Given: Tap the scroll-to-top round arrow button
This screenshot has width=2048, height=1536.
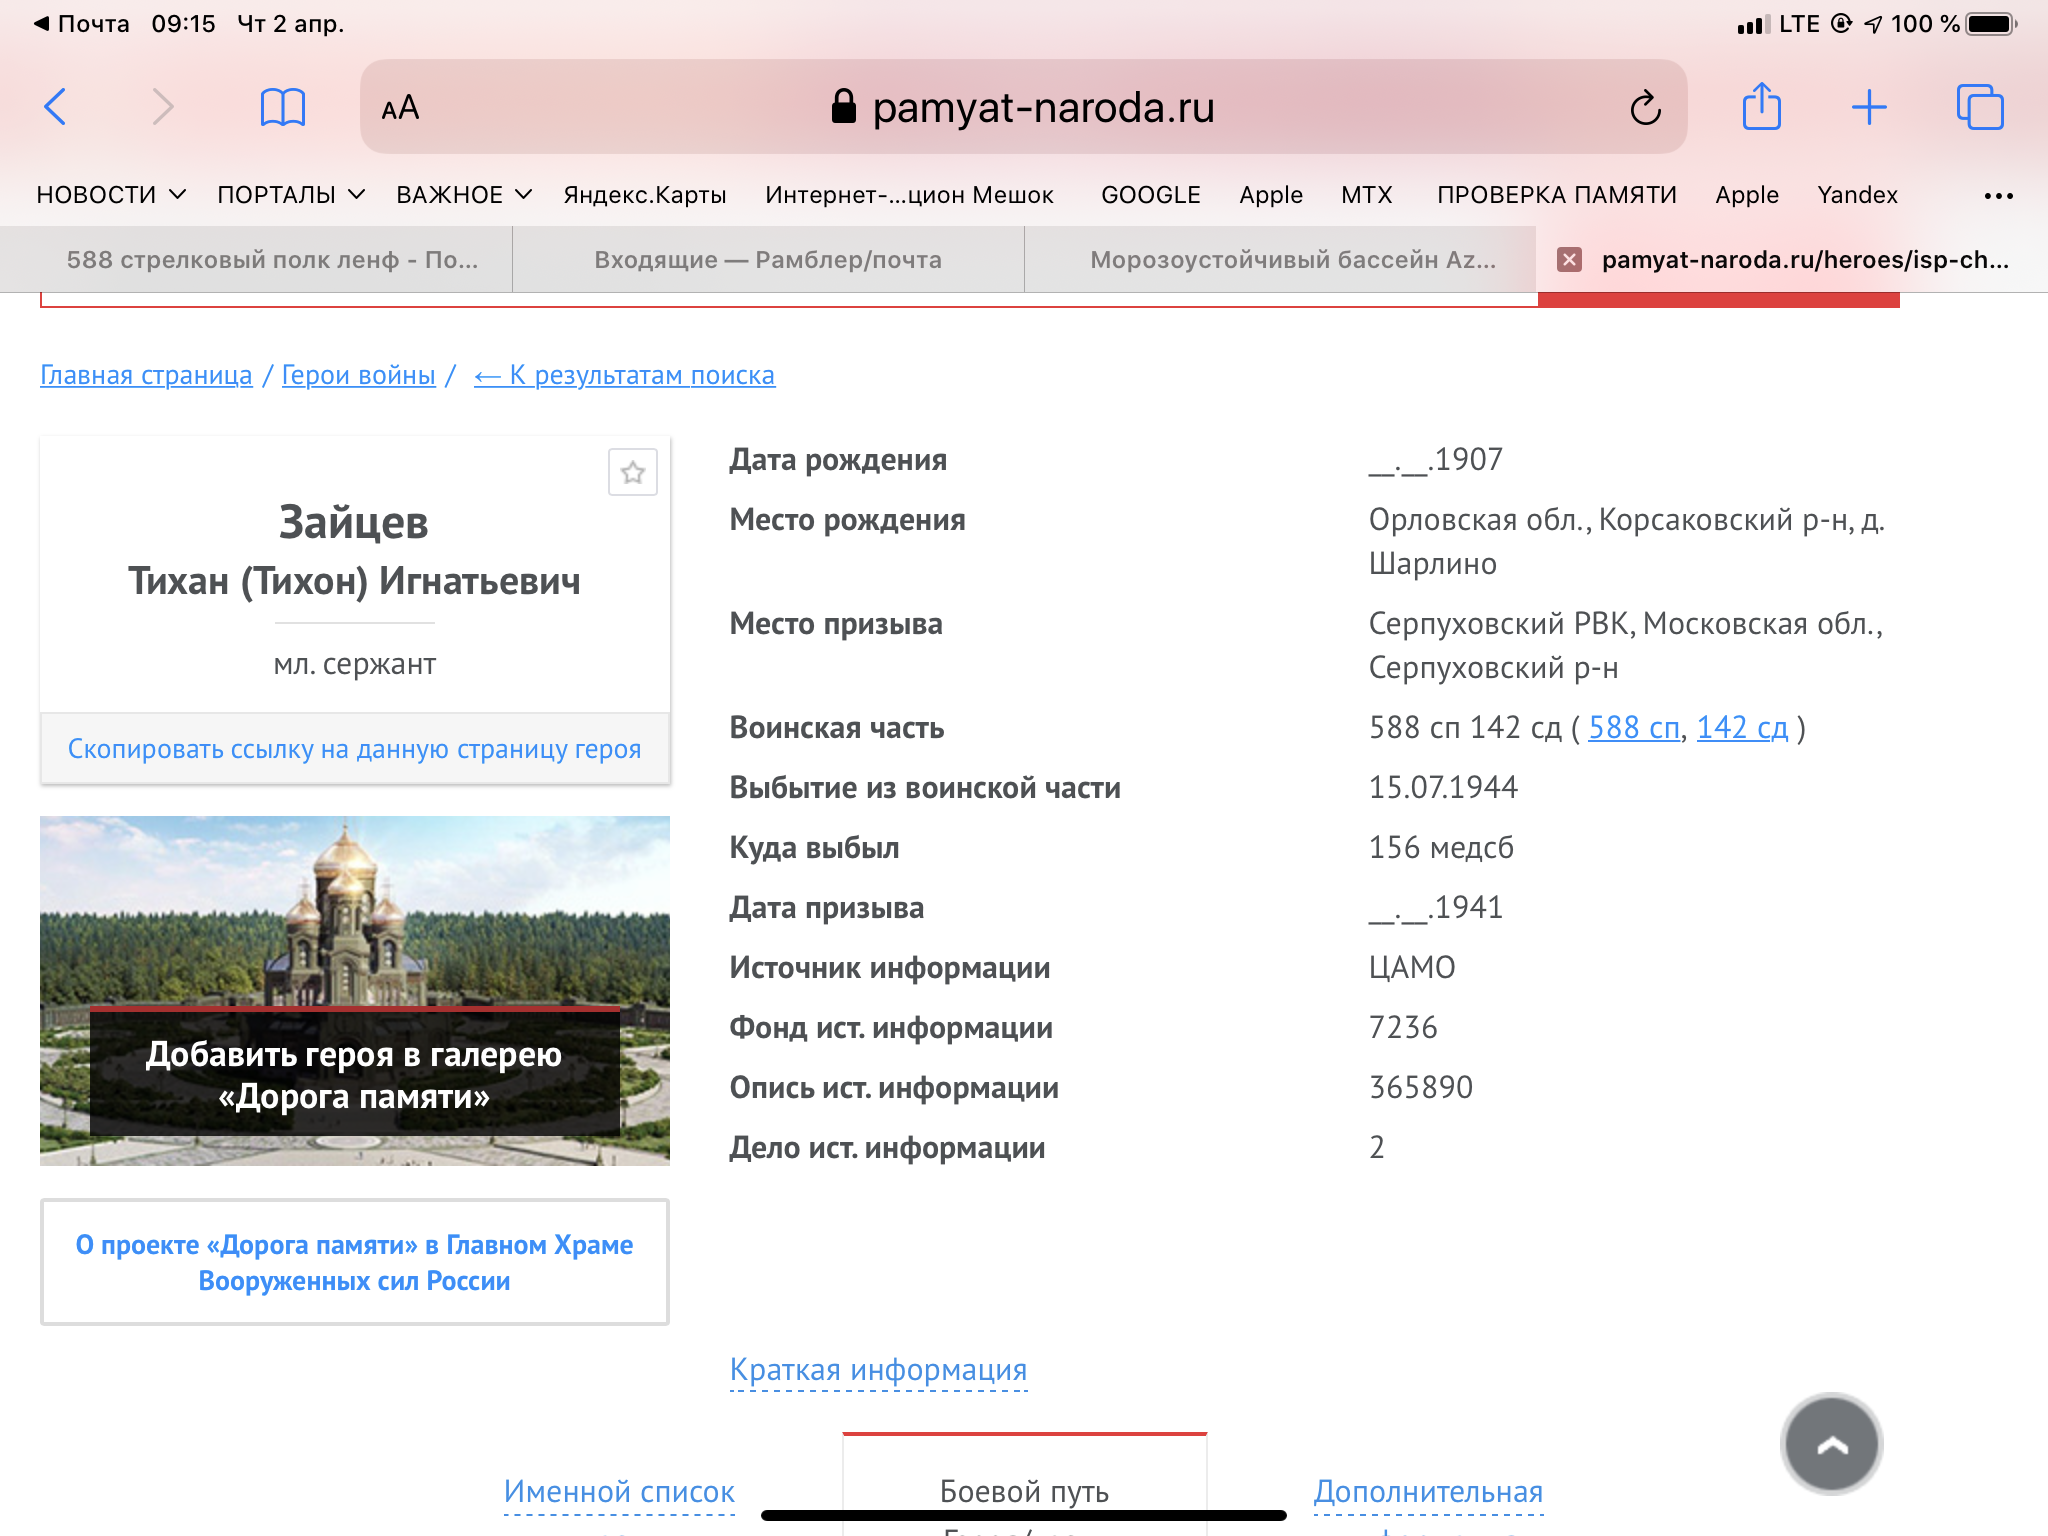Looking at the screenshot, I should point(1831,1445).
